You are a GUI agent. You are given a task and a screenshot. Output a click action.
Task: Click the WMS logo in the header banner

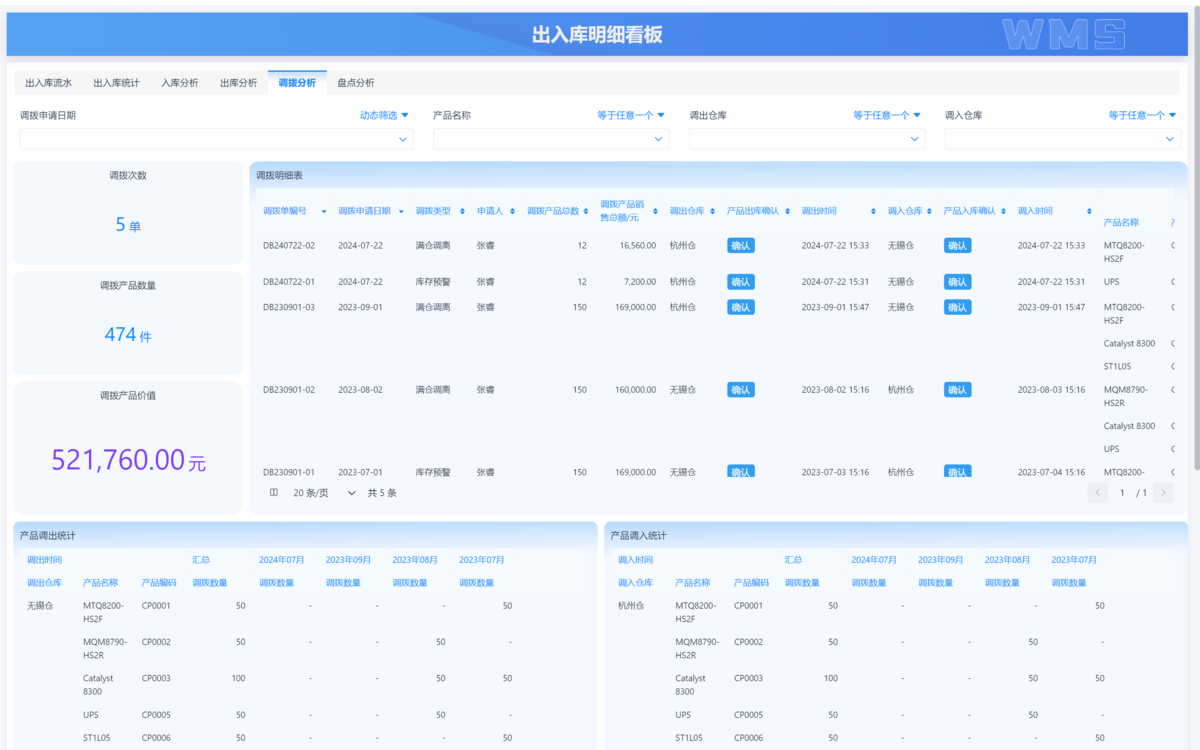point(1064,33)
